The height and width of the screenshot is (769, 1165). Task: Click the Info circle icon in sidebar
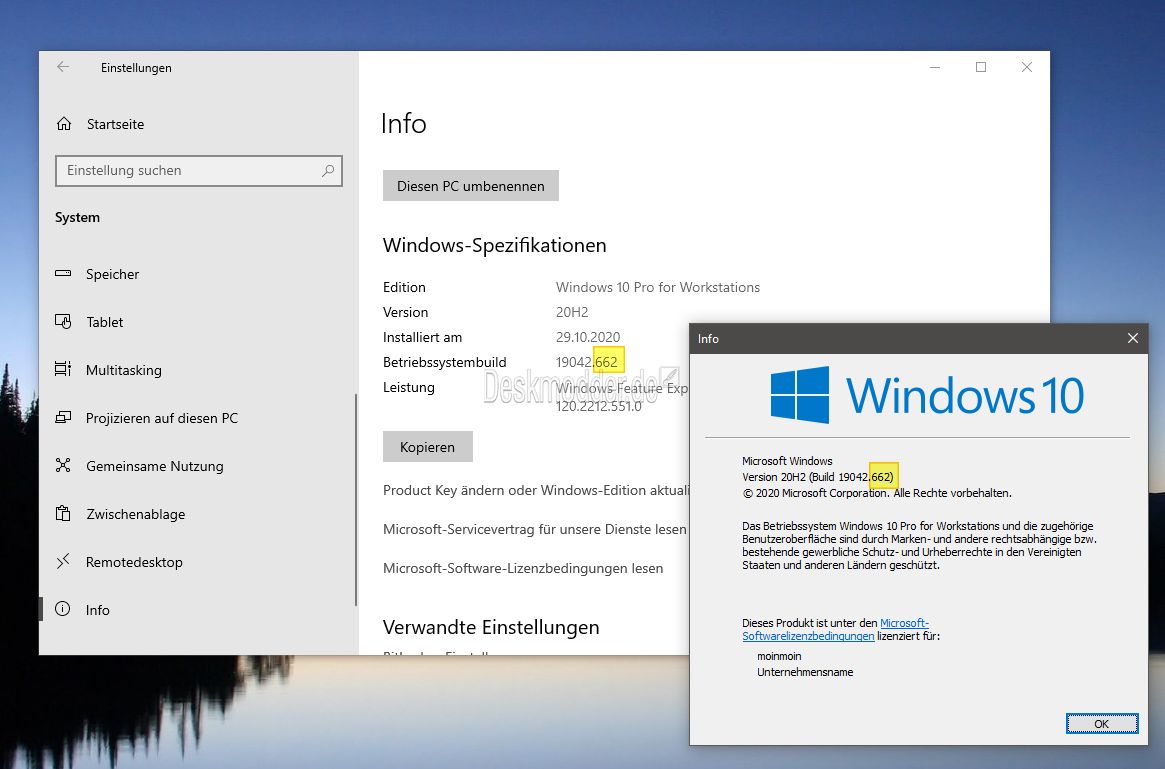[x=63, y=609]
